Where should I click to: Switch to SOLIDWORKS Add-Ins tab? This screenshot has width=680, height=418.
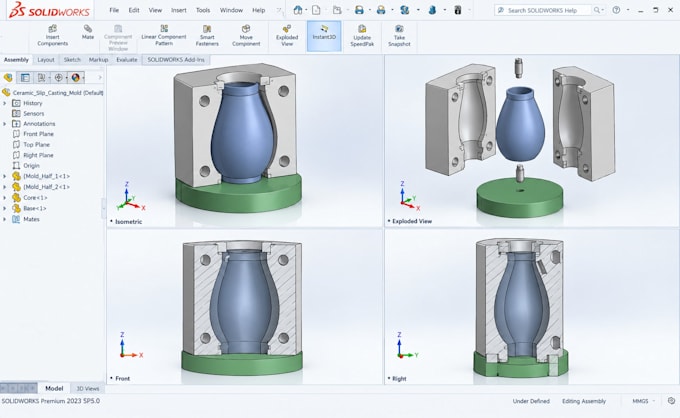176,60
